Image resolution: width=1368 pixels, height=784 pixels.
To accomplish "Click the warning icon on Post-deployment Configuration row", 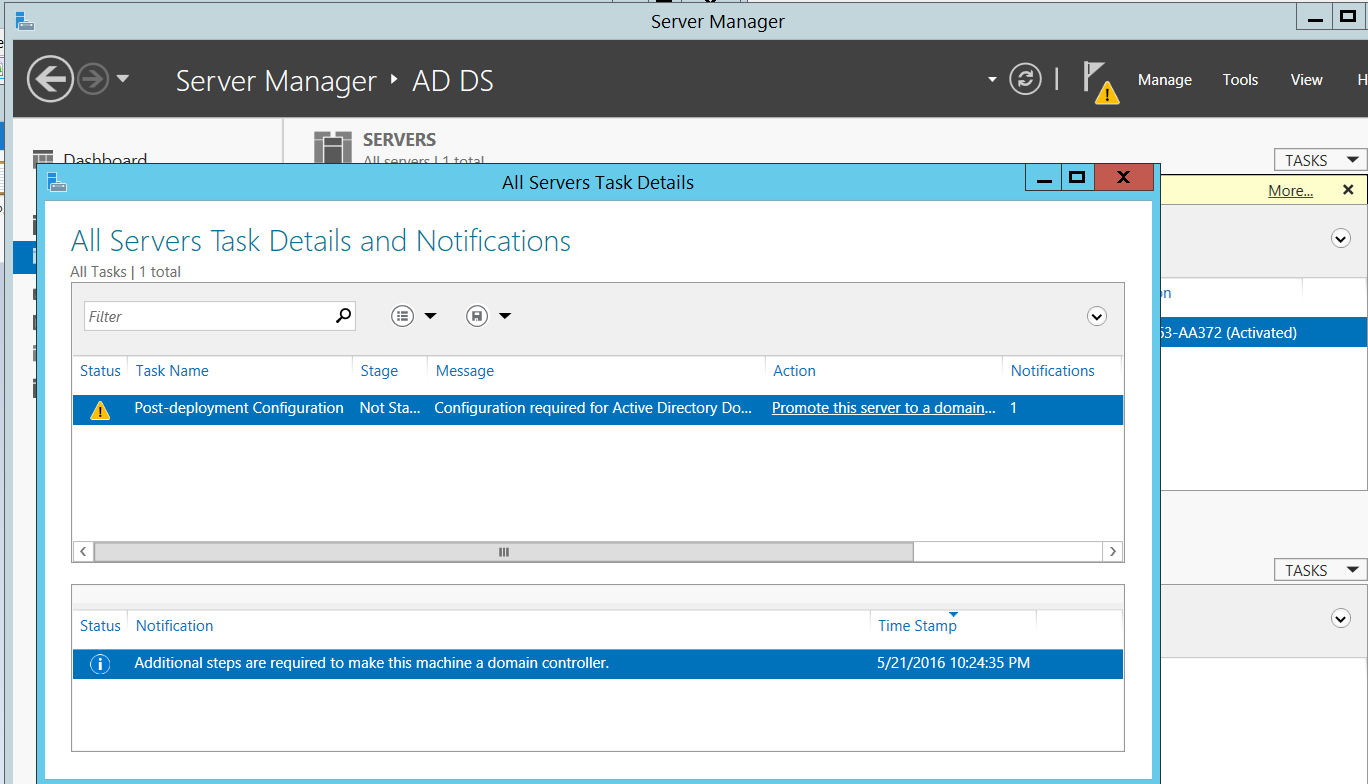I will pos(100,410).
